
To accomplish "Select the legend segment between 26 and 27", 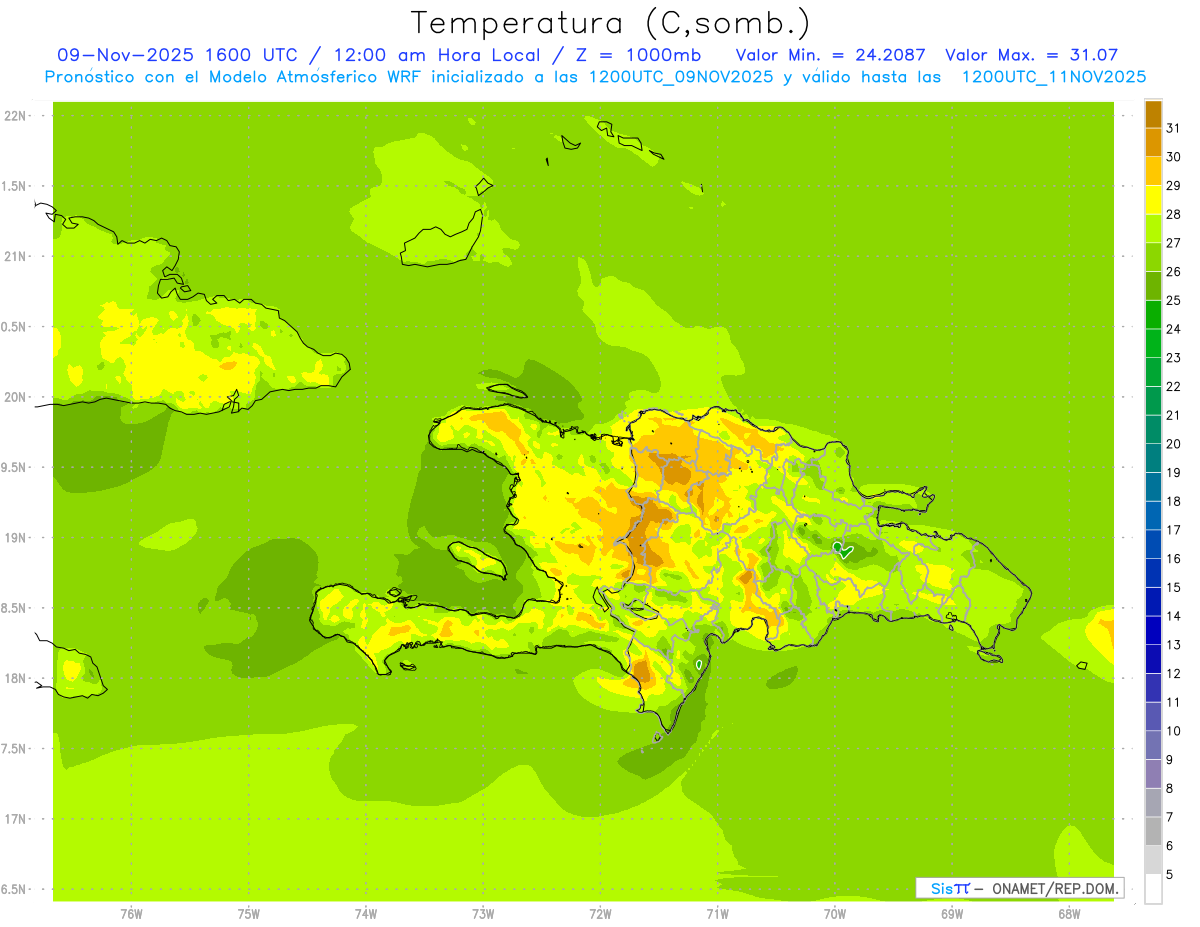I will (1153, 257).
